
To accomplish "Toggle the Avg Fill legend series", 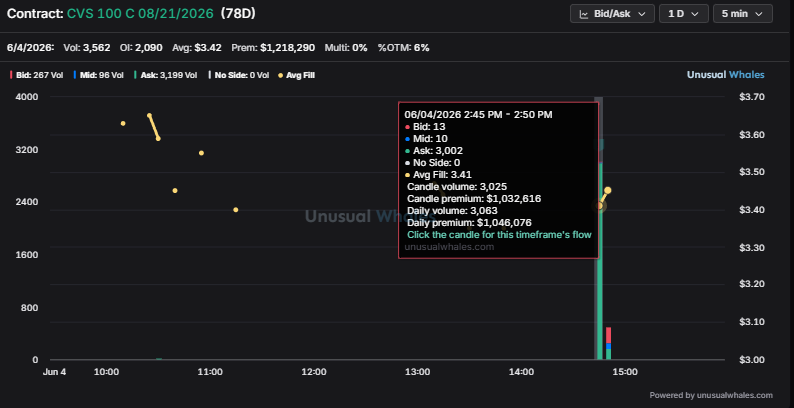I will [x=297, y=75].
